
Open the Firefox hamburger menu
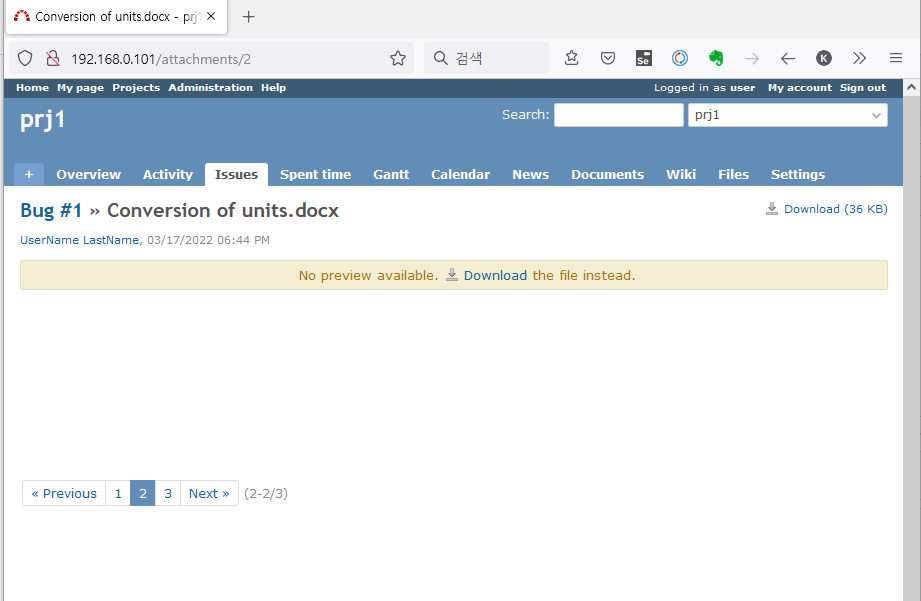pos(895,58)
